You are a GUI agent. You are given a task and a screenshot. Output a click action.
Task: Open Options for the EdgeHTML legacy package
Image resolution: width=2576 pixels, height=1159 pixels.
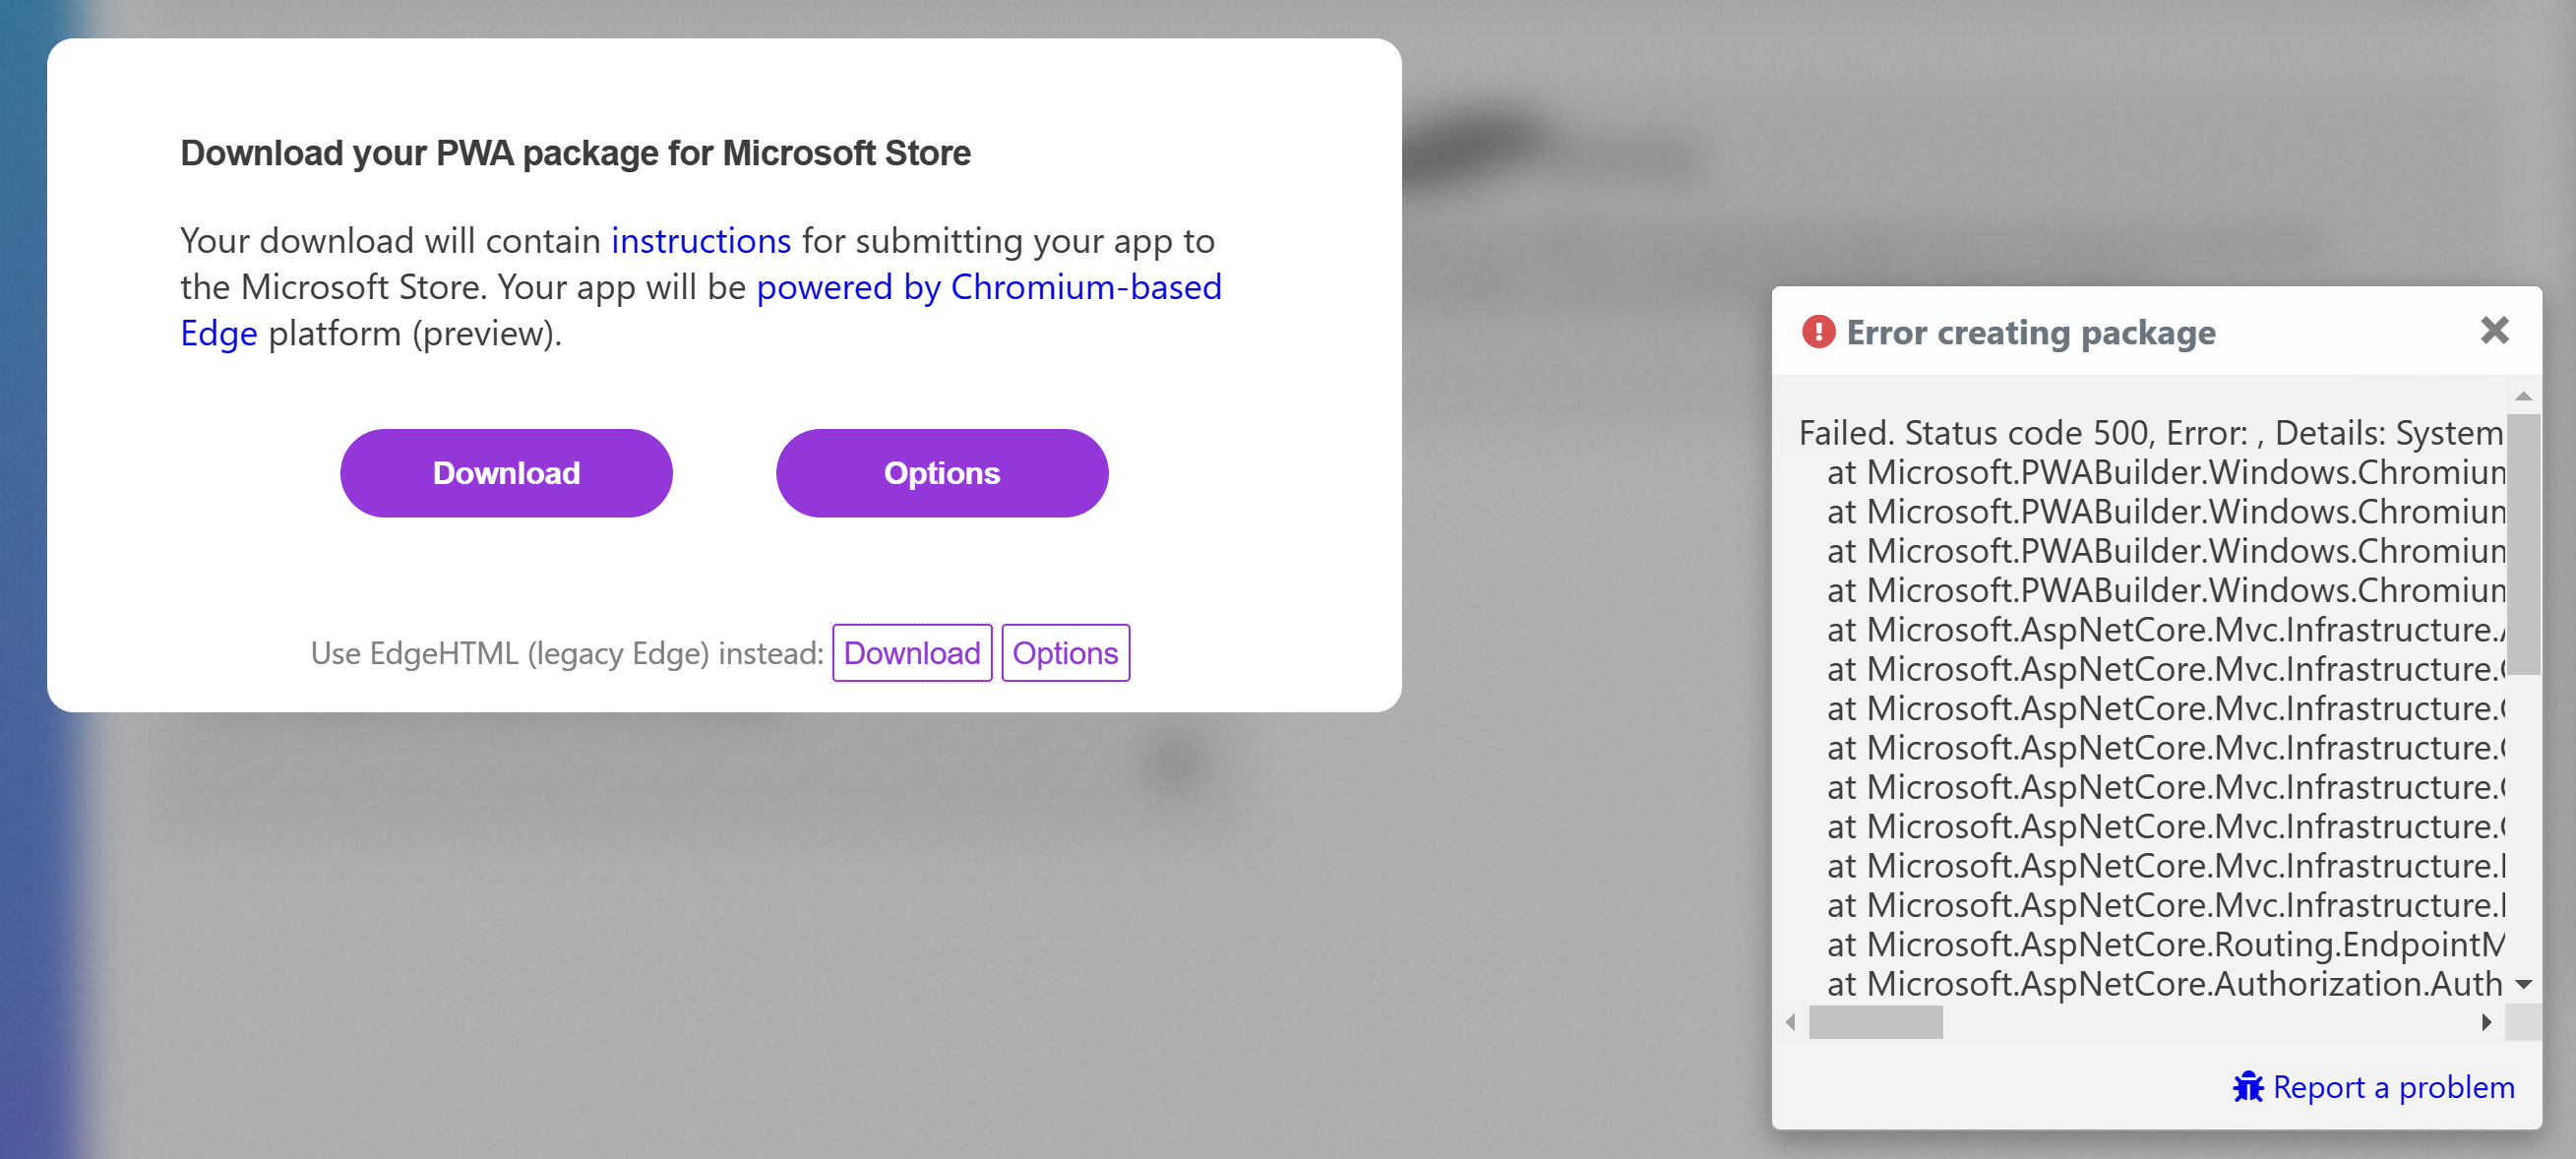point(1065,652)
